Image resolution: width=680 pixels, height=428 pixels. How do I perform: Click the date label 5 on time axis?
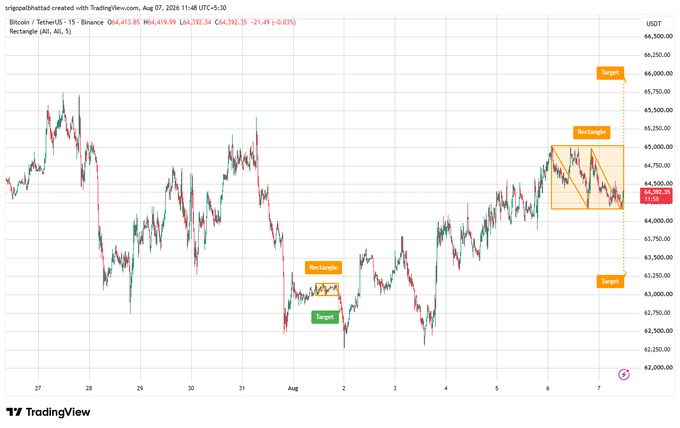click(x=497, y=388)
